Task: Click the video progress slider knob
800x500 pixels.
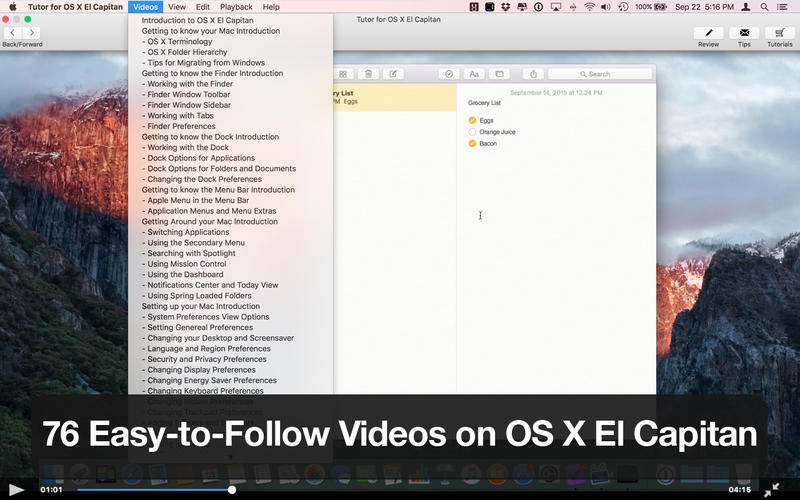Action: [x=232, y=490]
